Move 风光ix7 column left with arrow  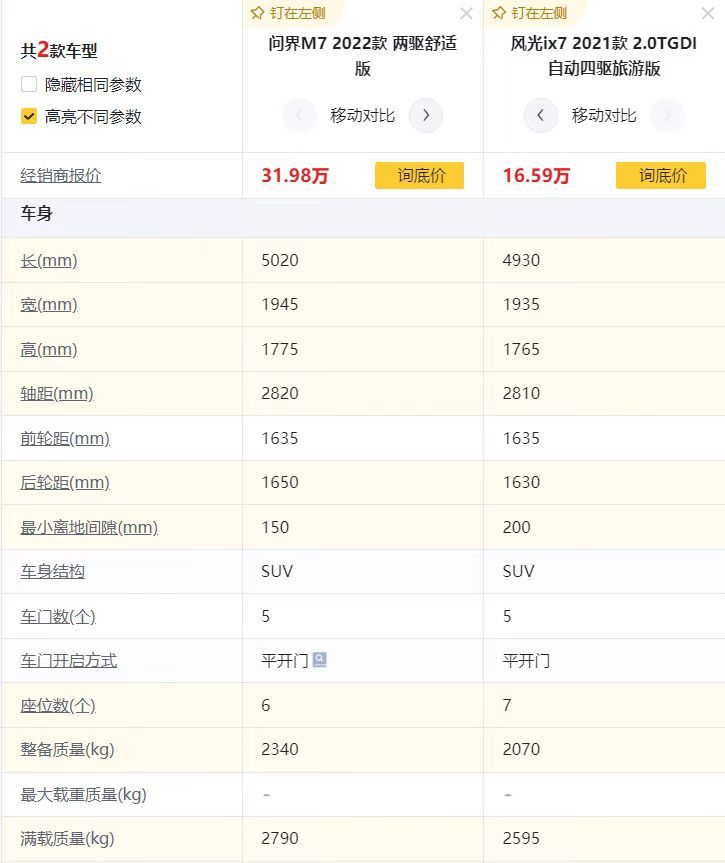pos(540,116)
